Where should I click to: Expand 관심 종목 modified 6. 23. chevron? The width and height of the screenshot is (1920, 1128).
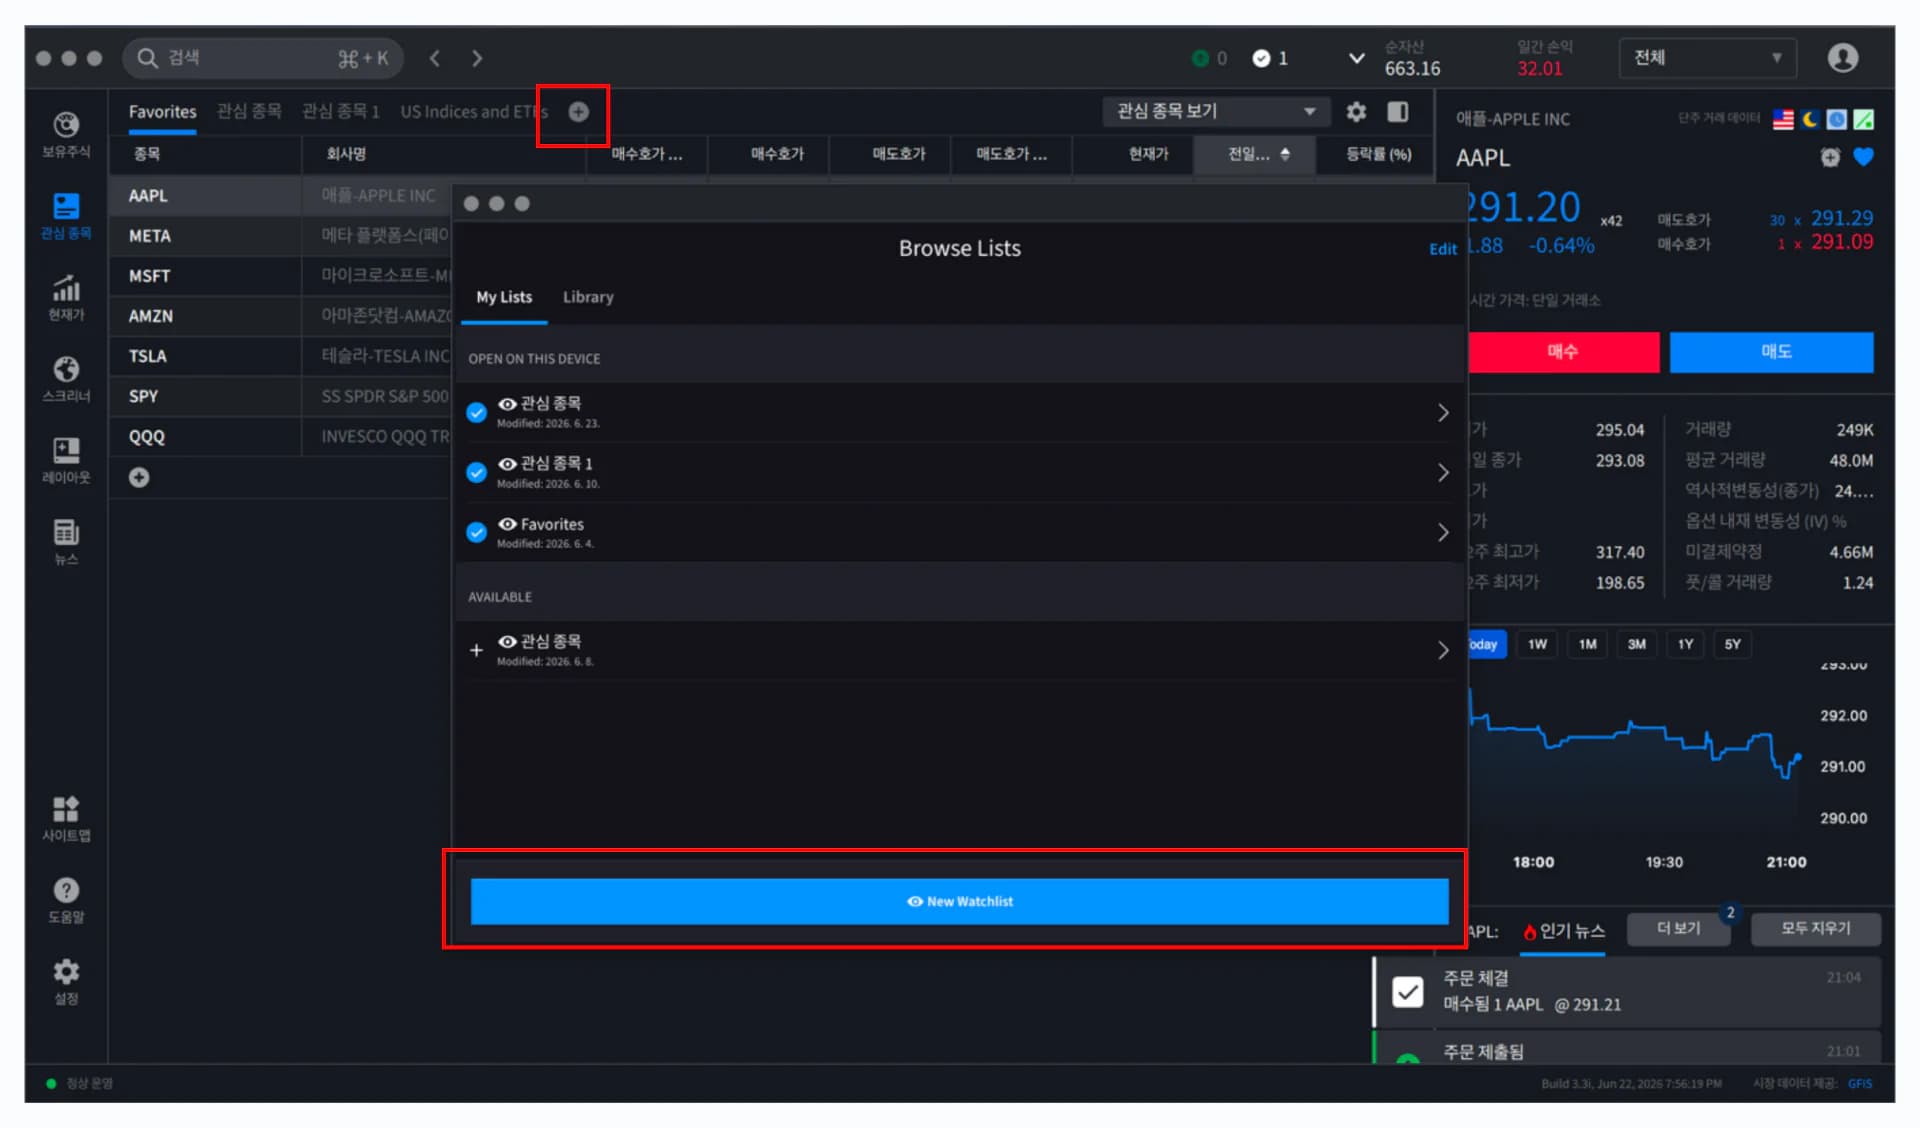pyautogui.click(x=1442, y=412)
